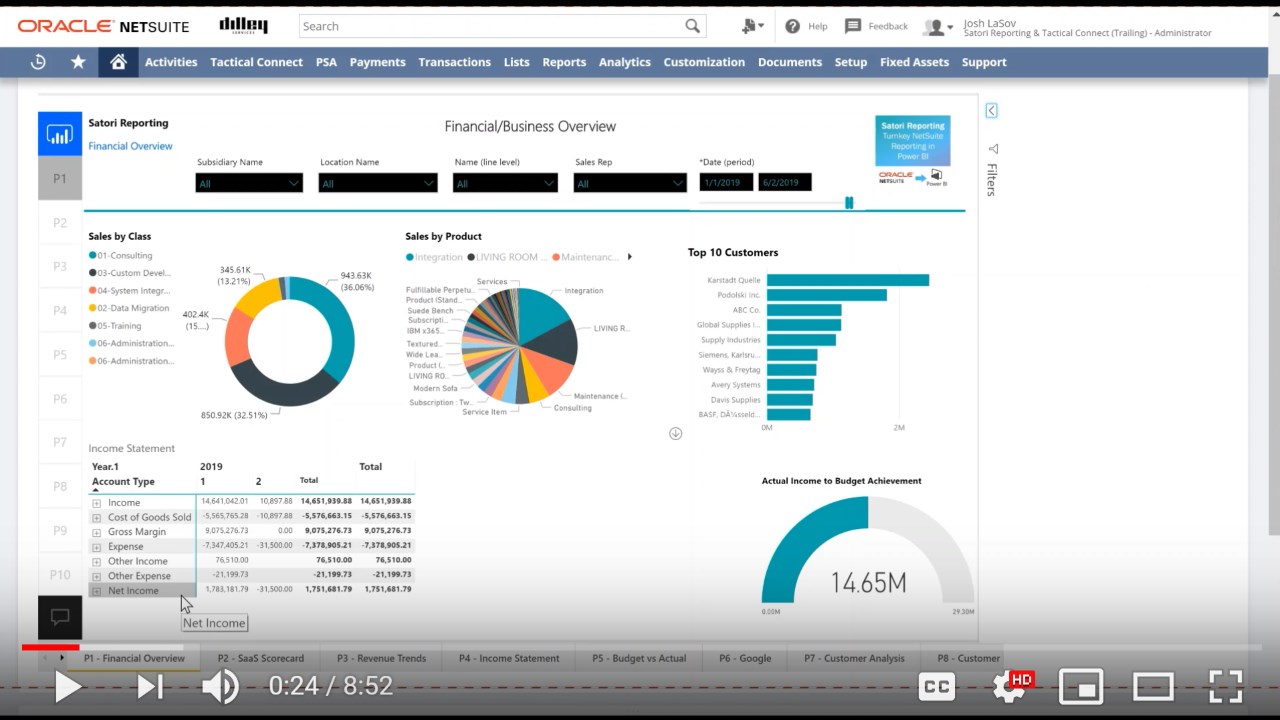The width and height of the screenshot is (1280, 720).
Task: Collapse the Filters pane arrow
Action: (991, 111)
